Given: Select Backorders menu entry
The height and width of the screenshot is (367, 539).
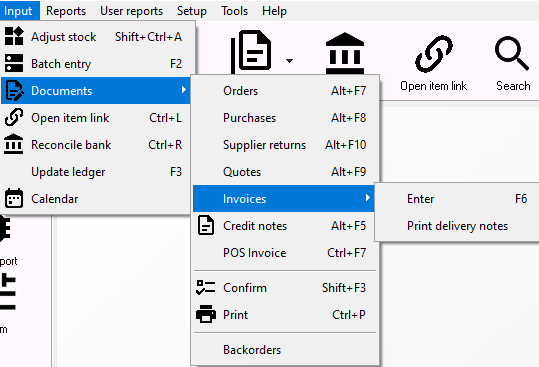Looking at the screenshot, I should (x=284, y=349).
